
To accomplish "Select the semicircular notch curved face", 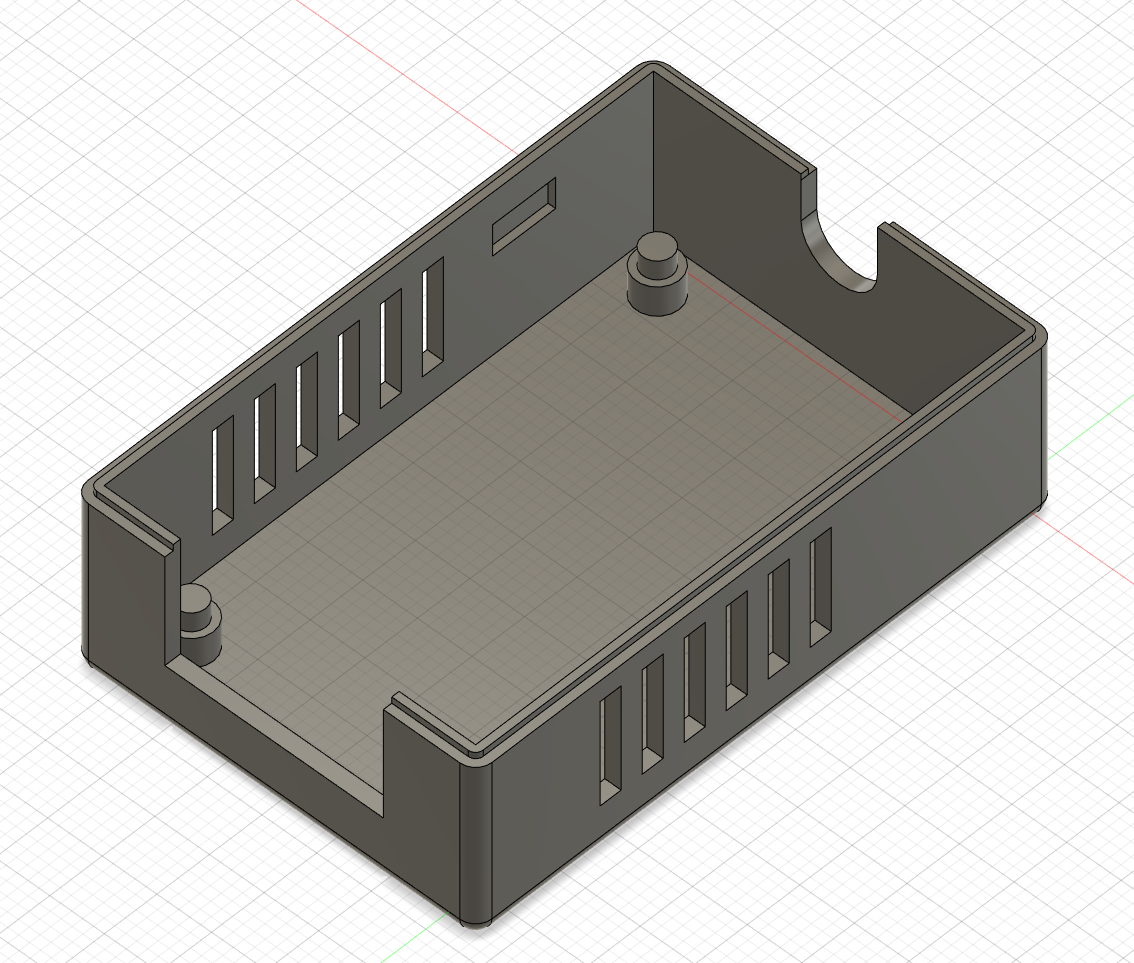I will [x=832, y=253].
